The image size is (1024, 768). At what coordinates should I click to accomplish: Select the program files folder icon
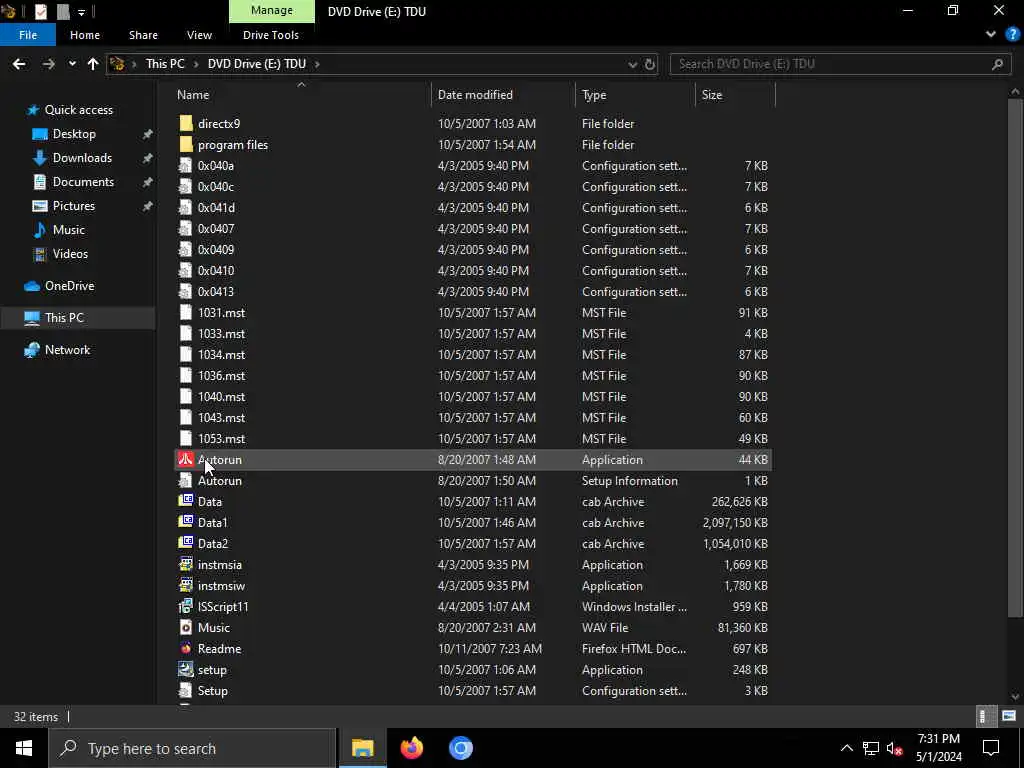[186, 144]
